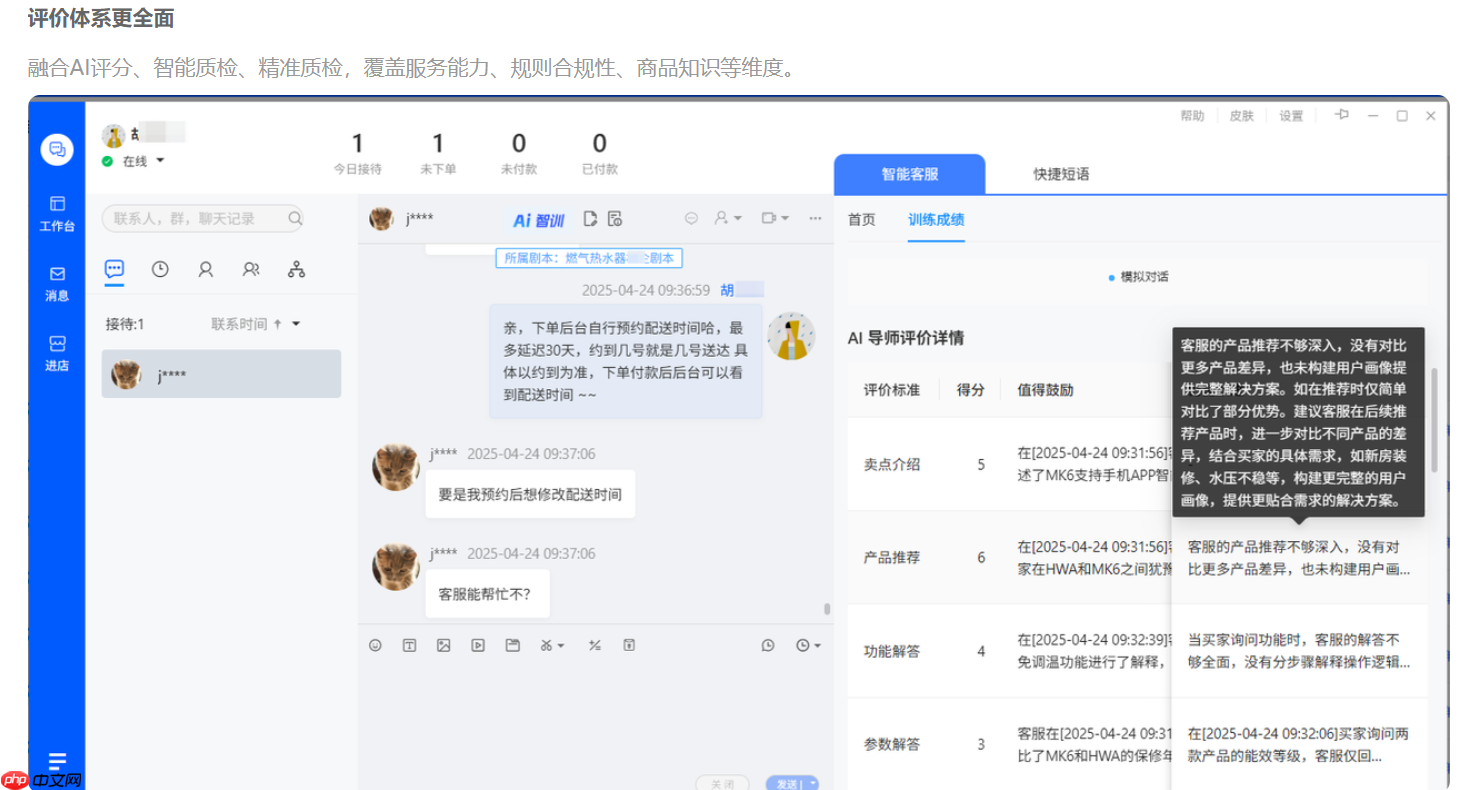
Task: Open the video call dropdown arrow
Action: (787, 218)
